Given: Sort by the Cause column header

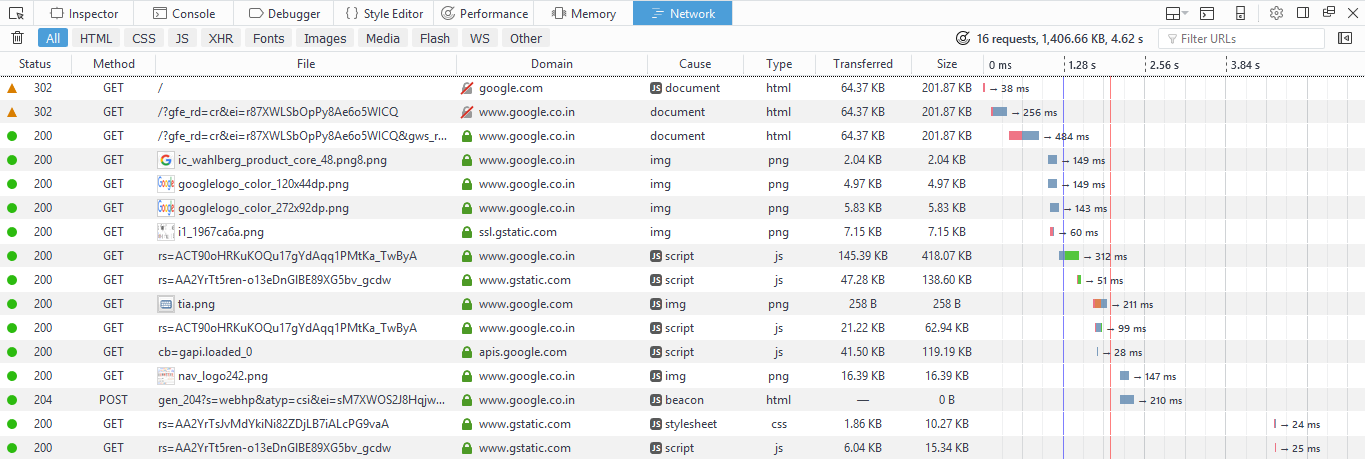Looking at the screenshot, I should pos(695,64).
